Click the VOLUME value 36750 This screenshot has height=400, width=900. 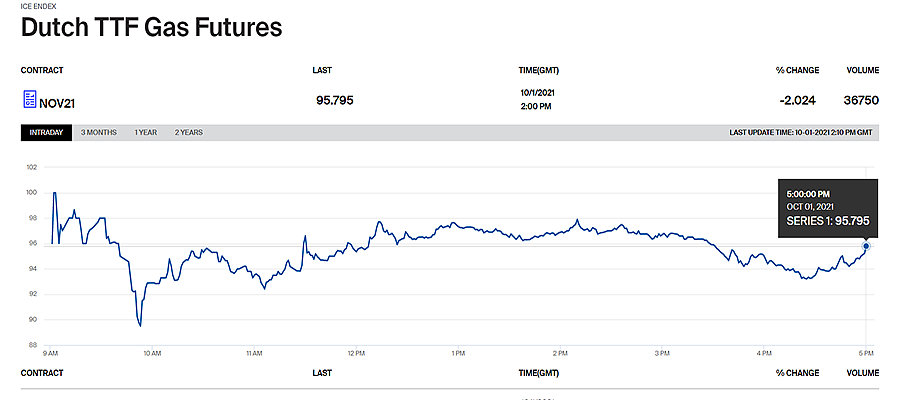pos(861,100)
